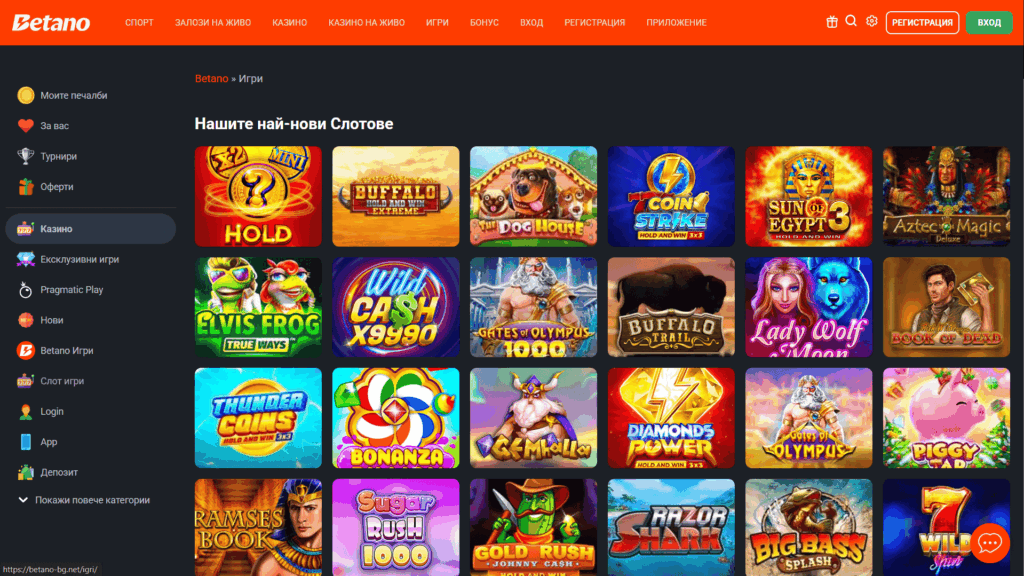Select the Казино sidebar category
Image resolution: width=1024 pixels, height=576 pixels.
(x=91, y=229)
